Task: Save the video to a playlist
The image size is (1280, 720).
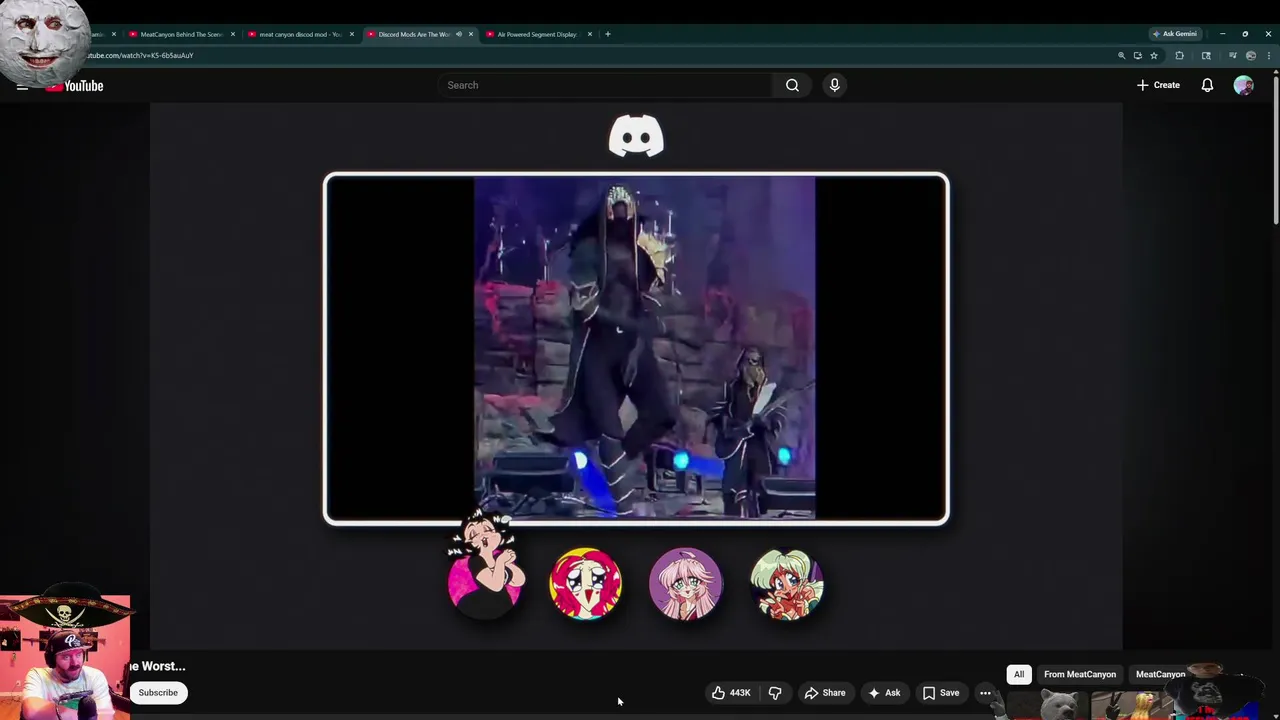Action: 940,693
